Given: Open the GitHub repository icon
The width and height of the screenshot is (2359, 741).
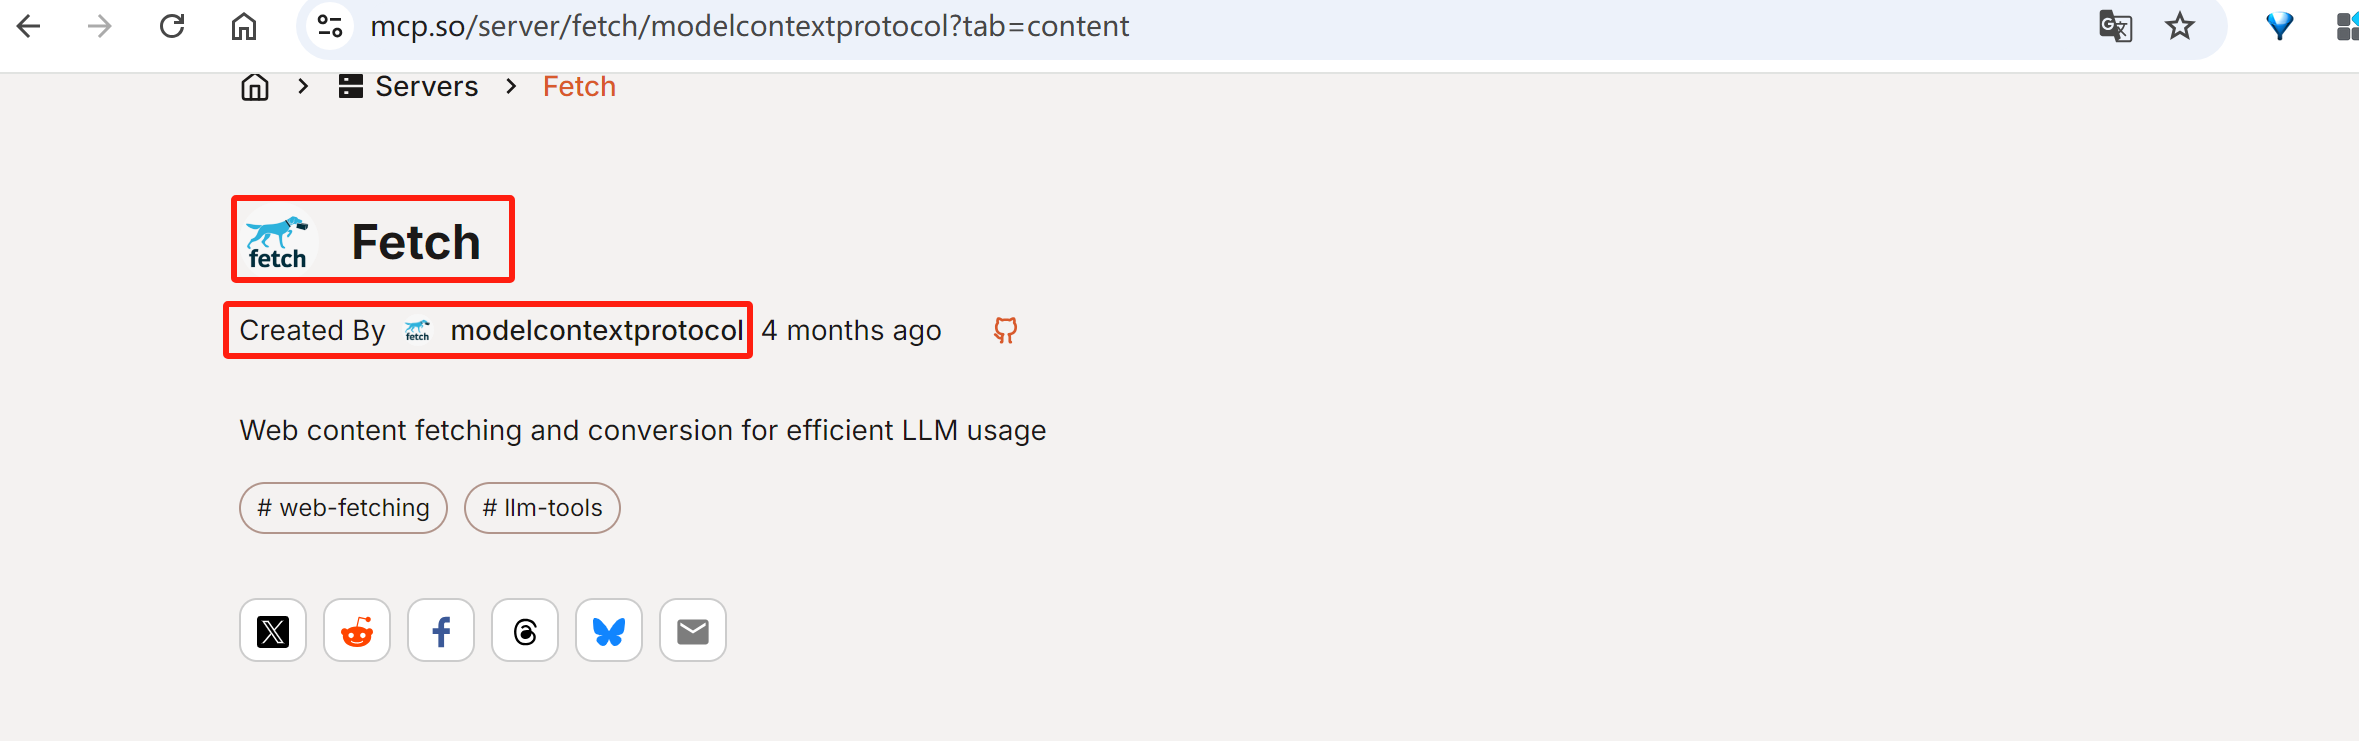Looking at the screenshot, I should [1005, 331].
